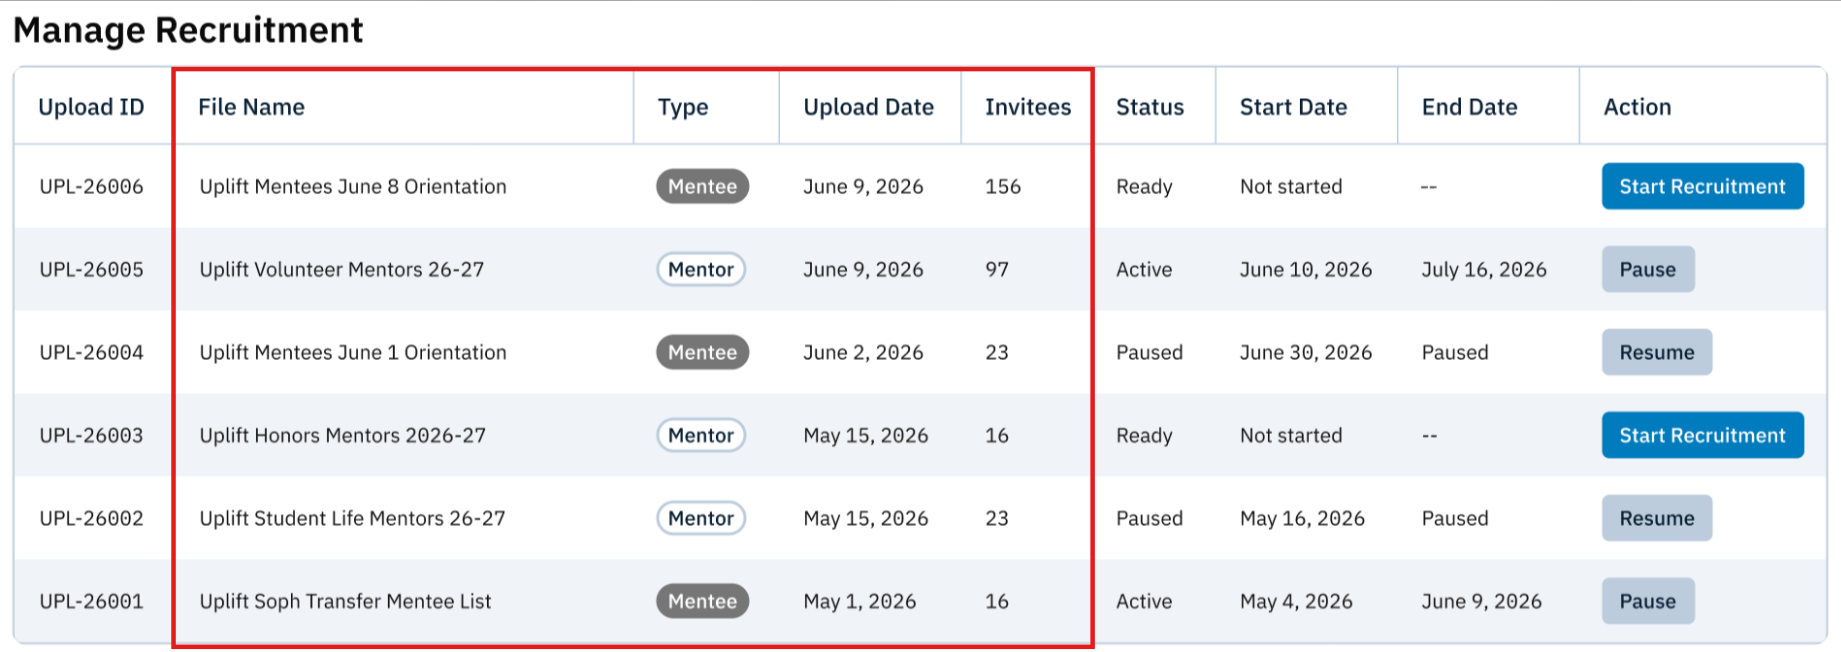The width and height of the screenshot is (1841, 652).
Task: Open file Uplift Mentees June 1 Orientation
Action: click(x=353, y=352)
